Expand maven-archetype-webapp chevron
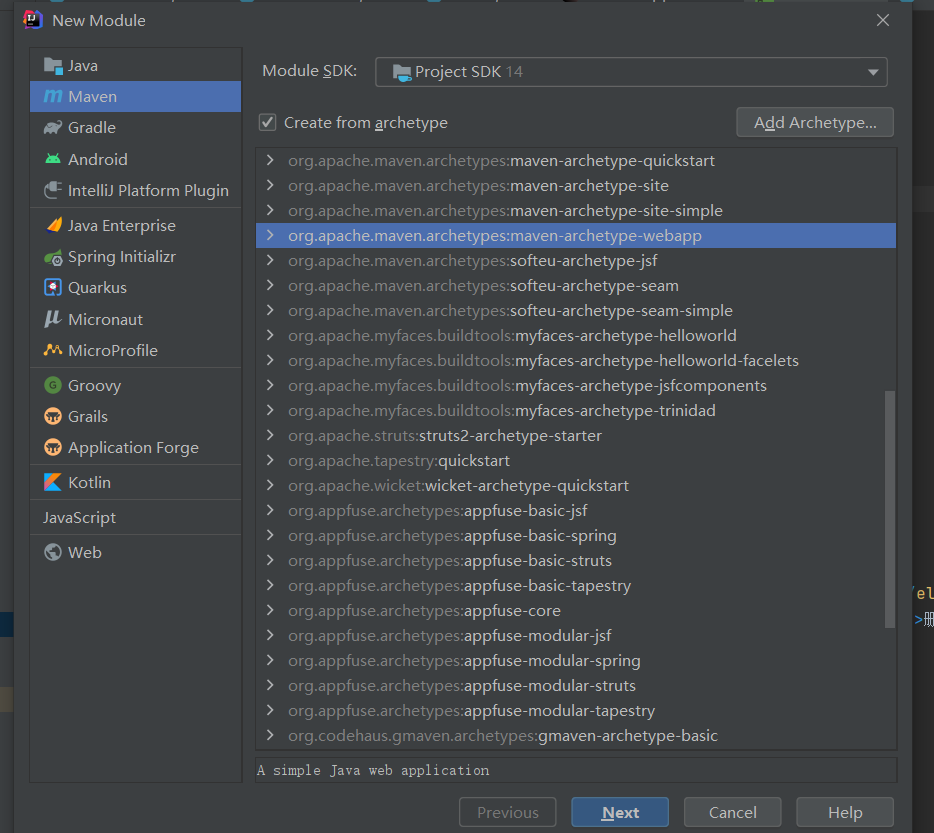The height and width of the screenshot is (833, 934). 270,235
